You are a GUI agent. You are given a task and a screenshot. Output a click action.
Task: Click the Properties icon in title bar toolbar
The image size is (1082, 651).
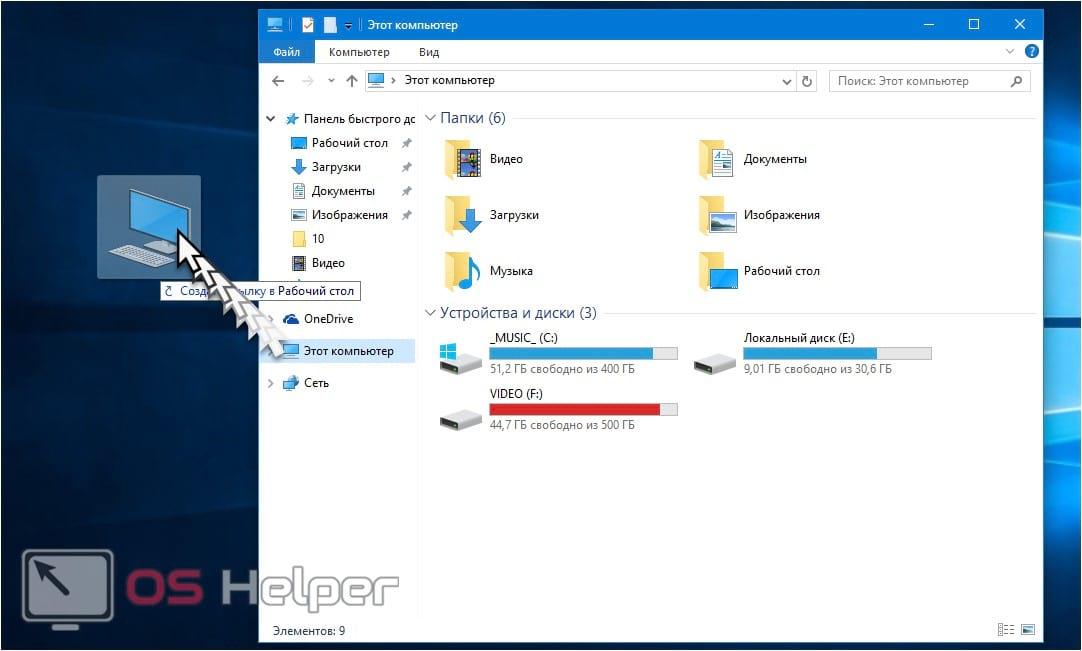point(308,25)
